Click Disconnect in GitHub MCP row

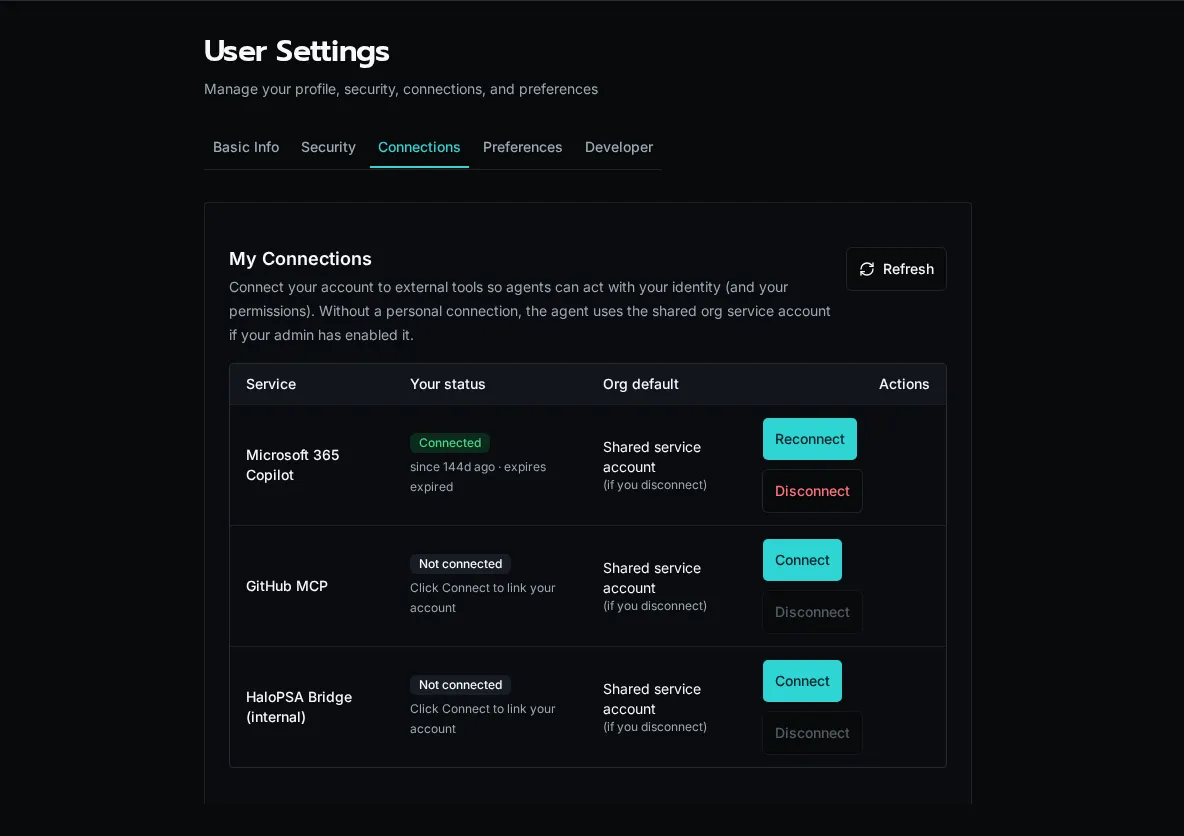(812, 612)
